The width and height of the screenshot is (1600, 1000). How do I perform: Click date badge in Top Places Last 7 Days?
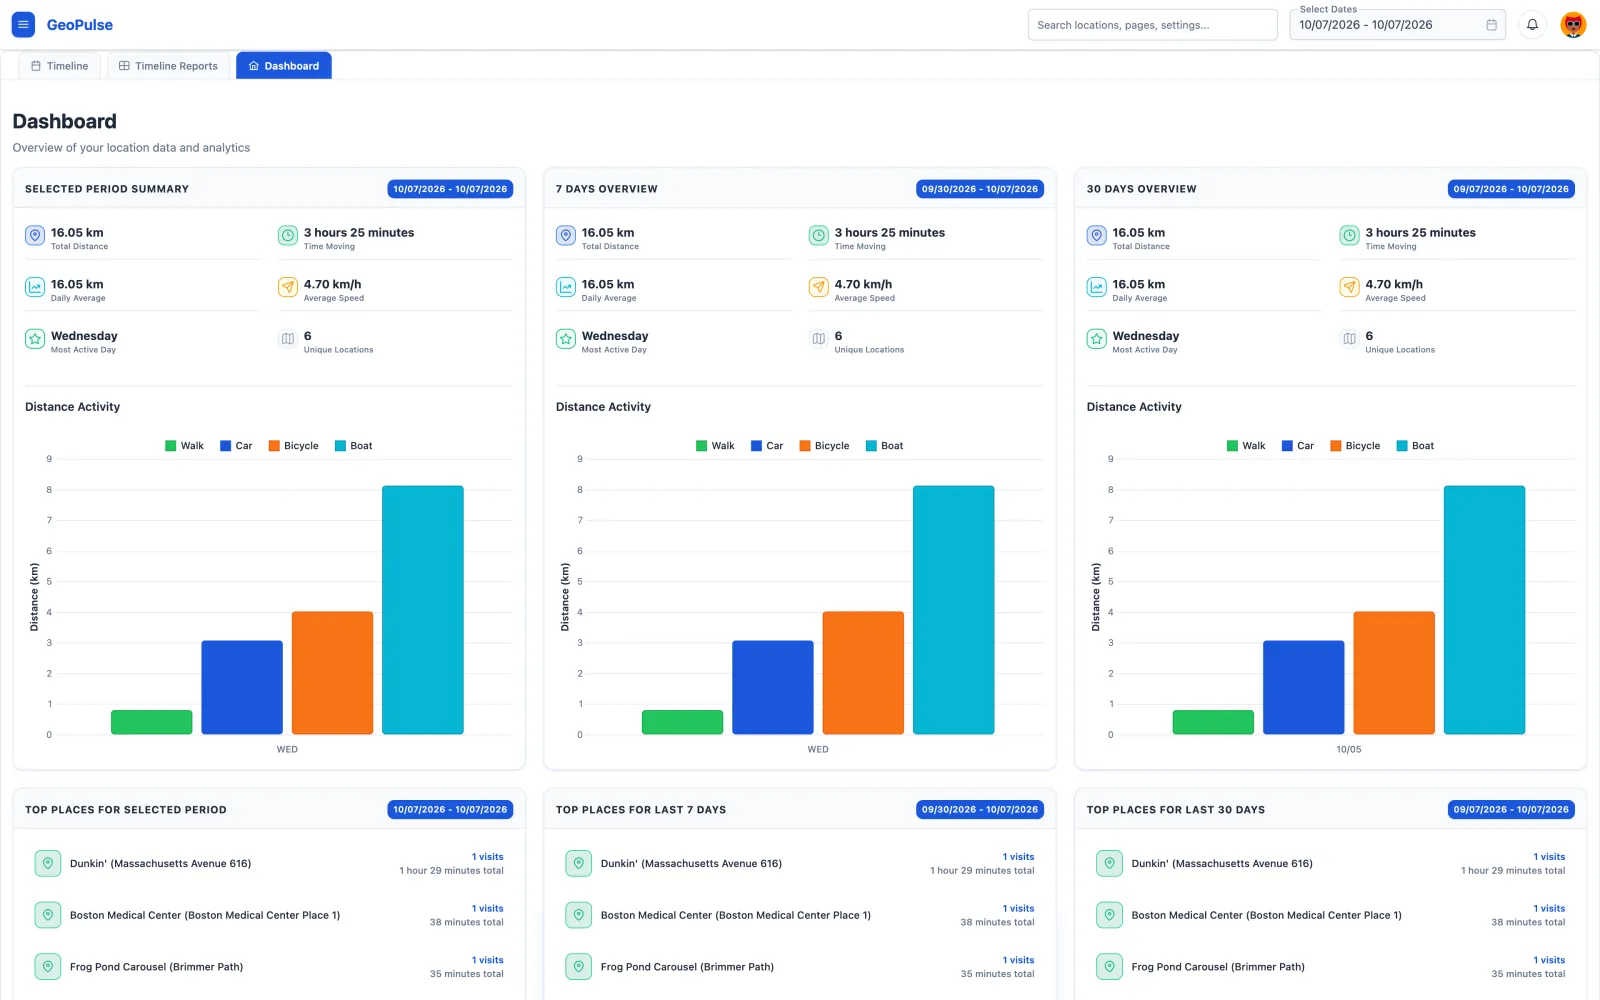pos(980,810)
